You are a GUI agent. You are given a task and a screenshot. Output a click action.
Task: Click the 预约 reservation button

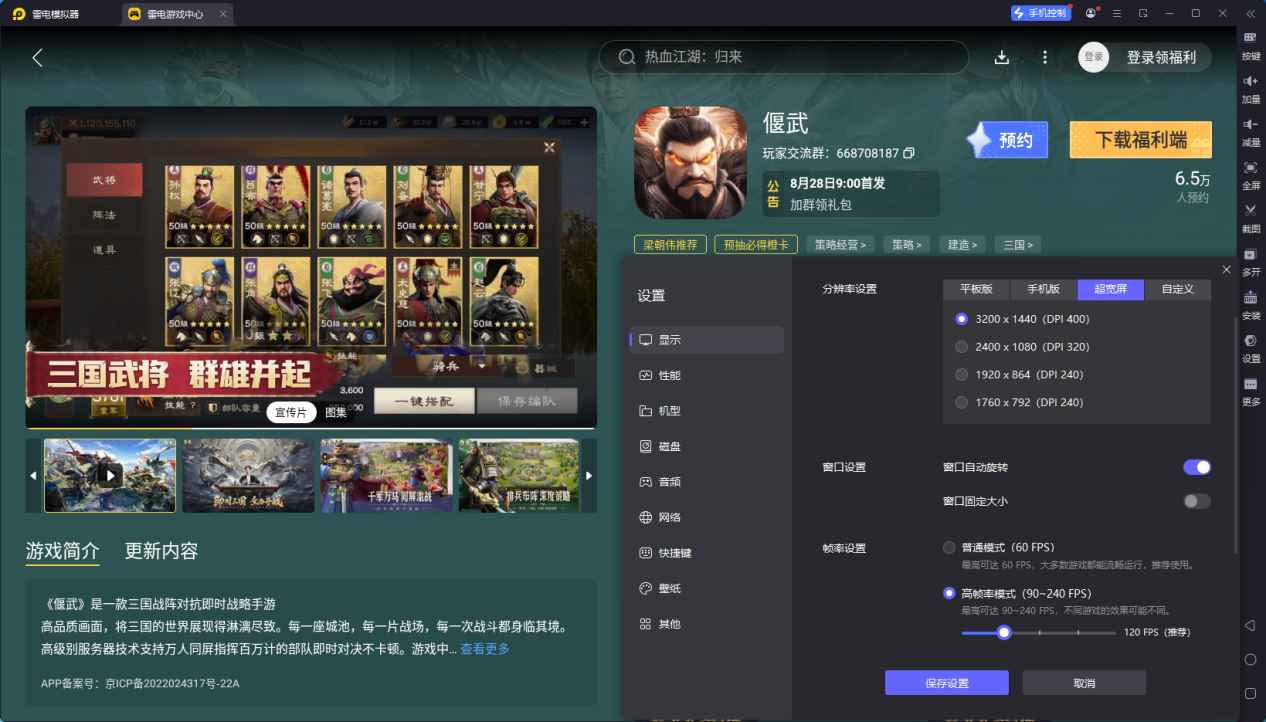pyautogui.click(x=1007, y=140)
